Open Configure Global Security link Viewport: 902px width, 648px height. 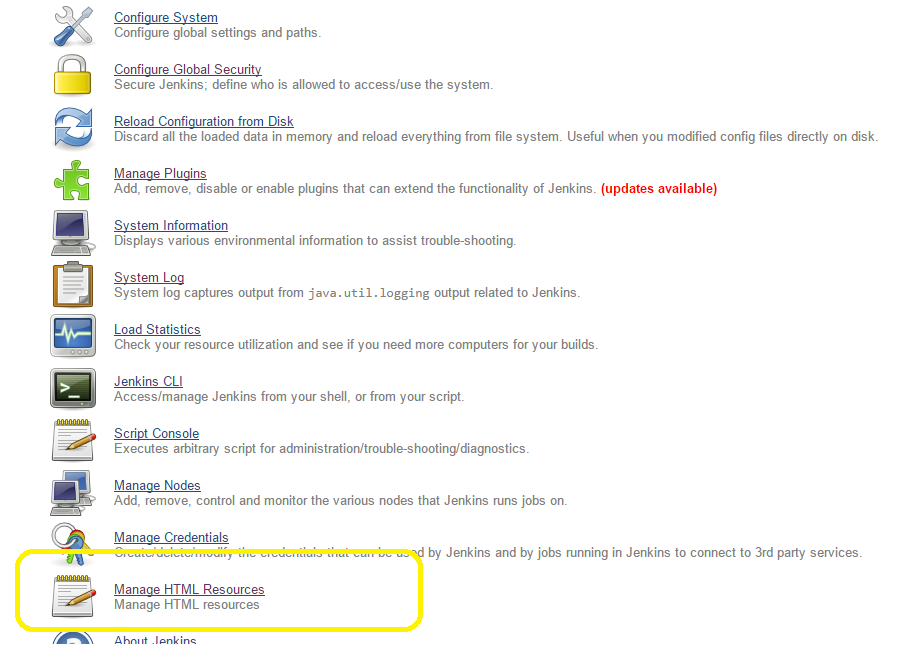coord(188,69)
